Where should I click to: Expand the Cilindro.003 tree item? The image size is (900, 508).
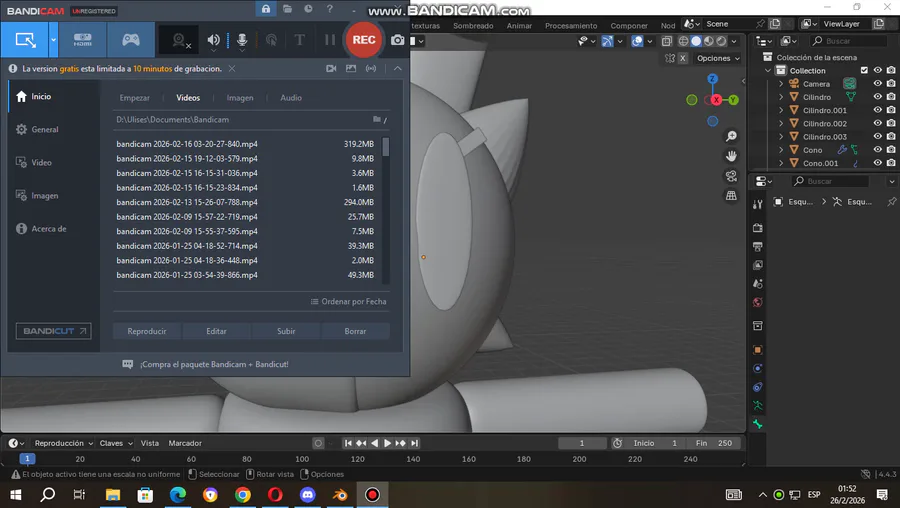click(781, 137)
